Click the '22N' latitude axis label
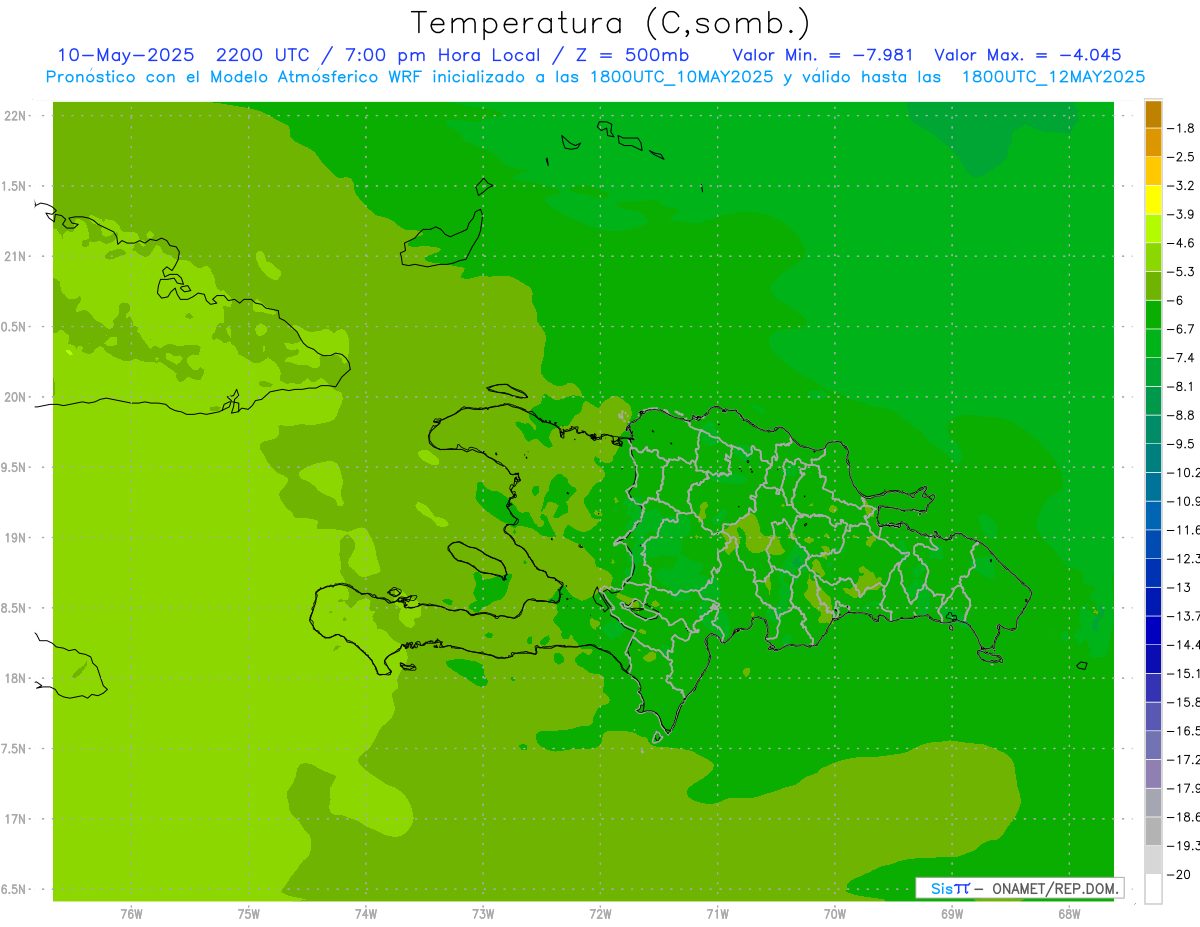1200x927 pixels. 14,116
